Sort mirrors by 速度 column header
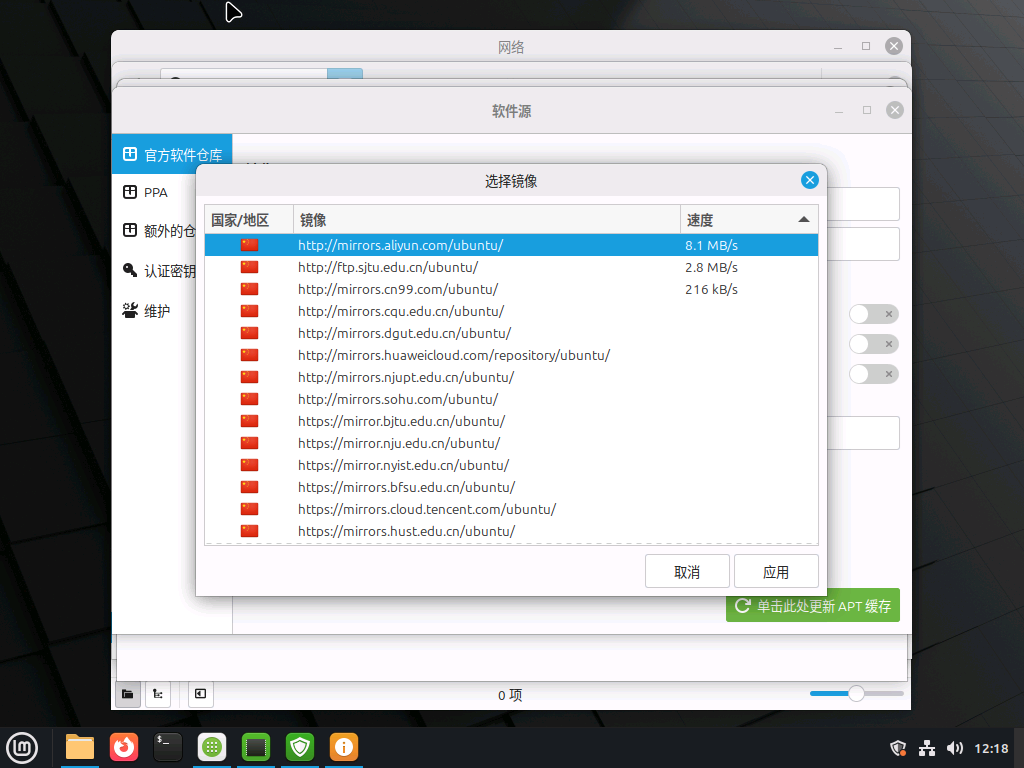Screen dimensions: 1024x768 [x=748, y=220]
